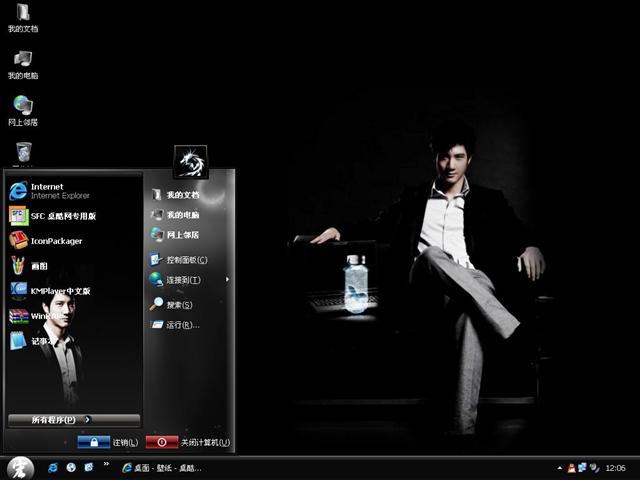Expand the Quick Launch overflow chevron
Screen dimensions: 640x480
click(x=108, y=468)
